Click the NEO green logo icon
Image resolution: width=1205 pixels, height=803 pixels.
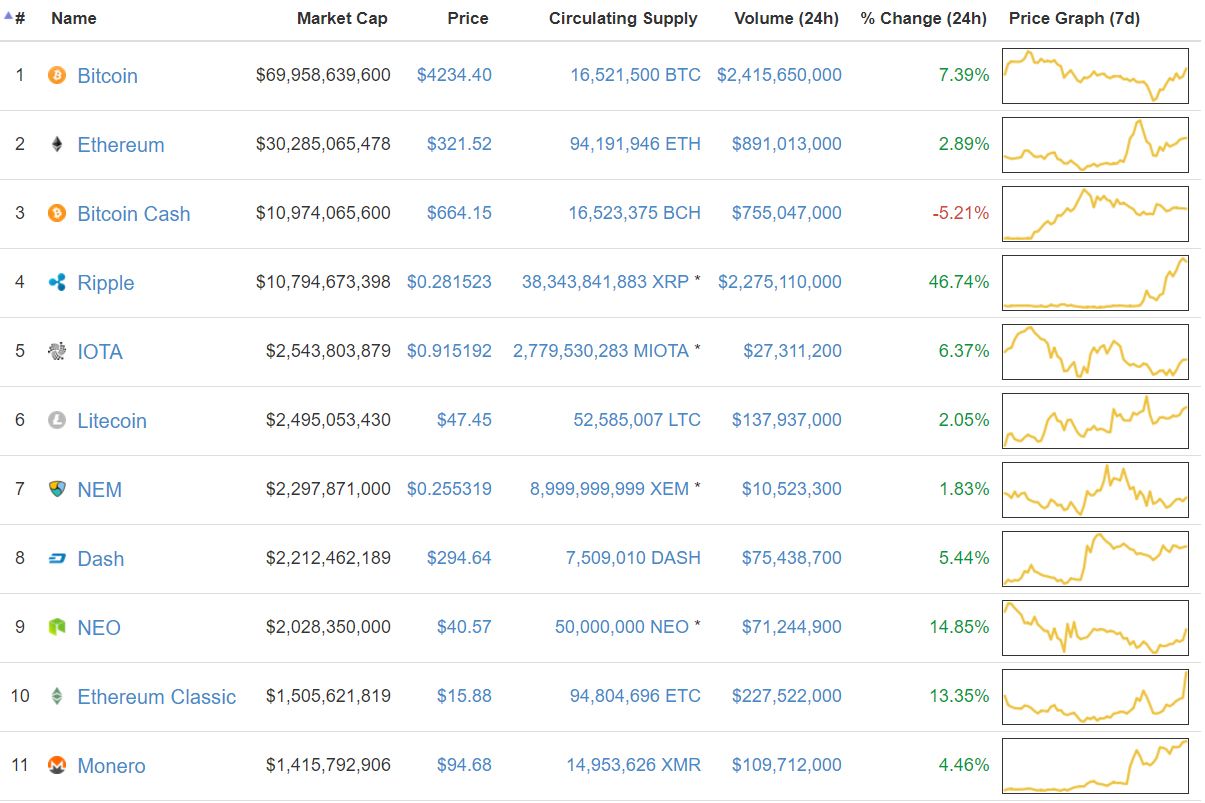pyautogui.click(x=57, y=627)
